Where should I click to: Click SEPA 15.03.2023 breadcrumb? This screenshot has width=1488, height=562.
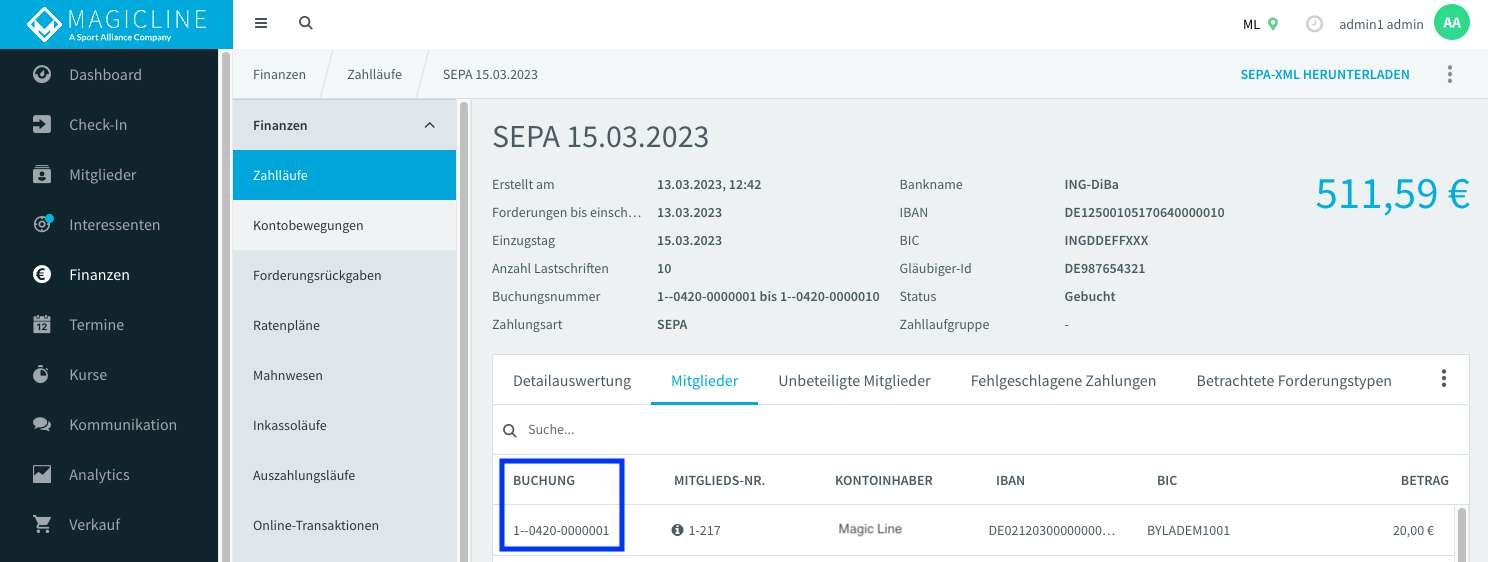pyautogui.click(x=490, y=74)
